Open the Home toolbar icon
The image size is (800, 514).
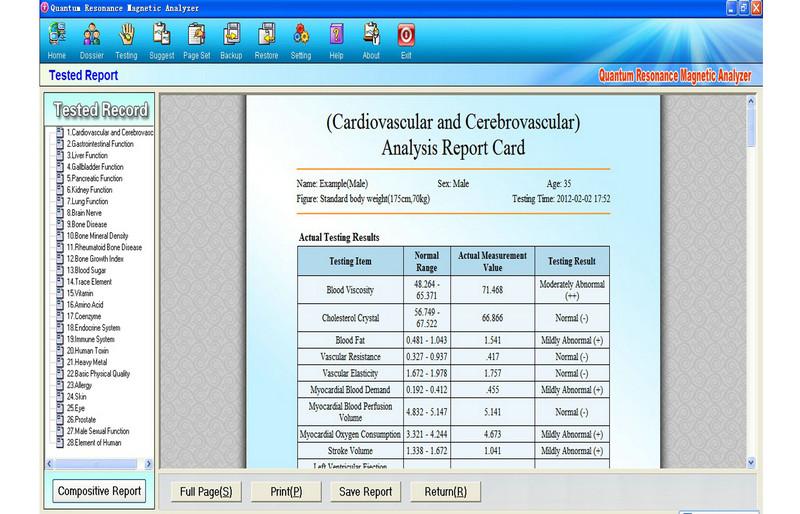57,41
